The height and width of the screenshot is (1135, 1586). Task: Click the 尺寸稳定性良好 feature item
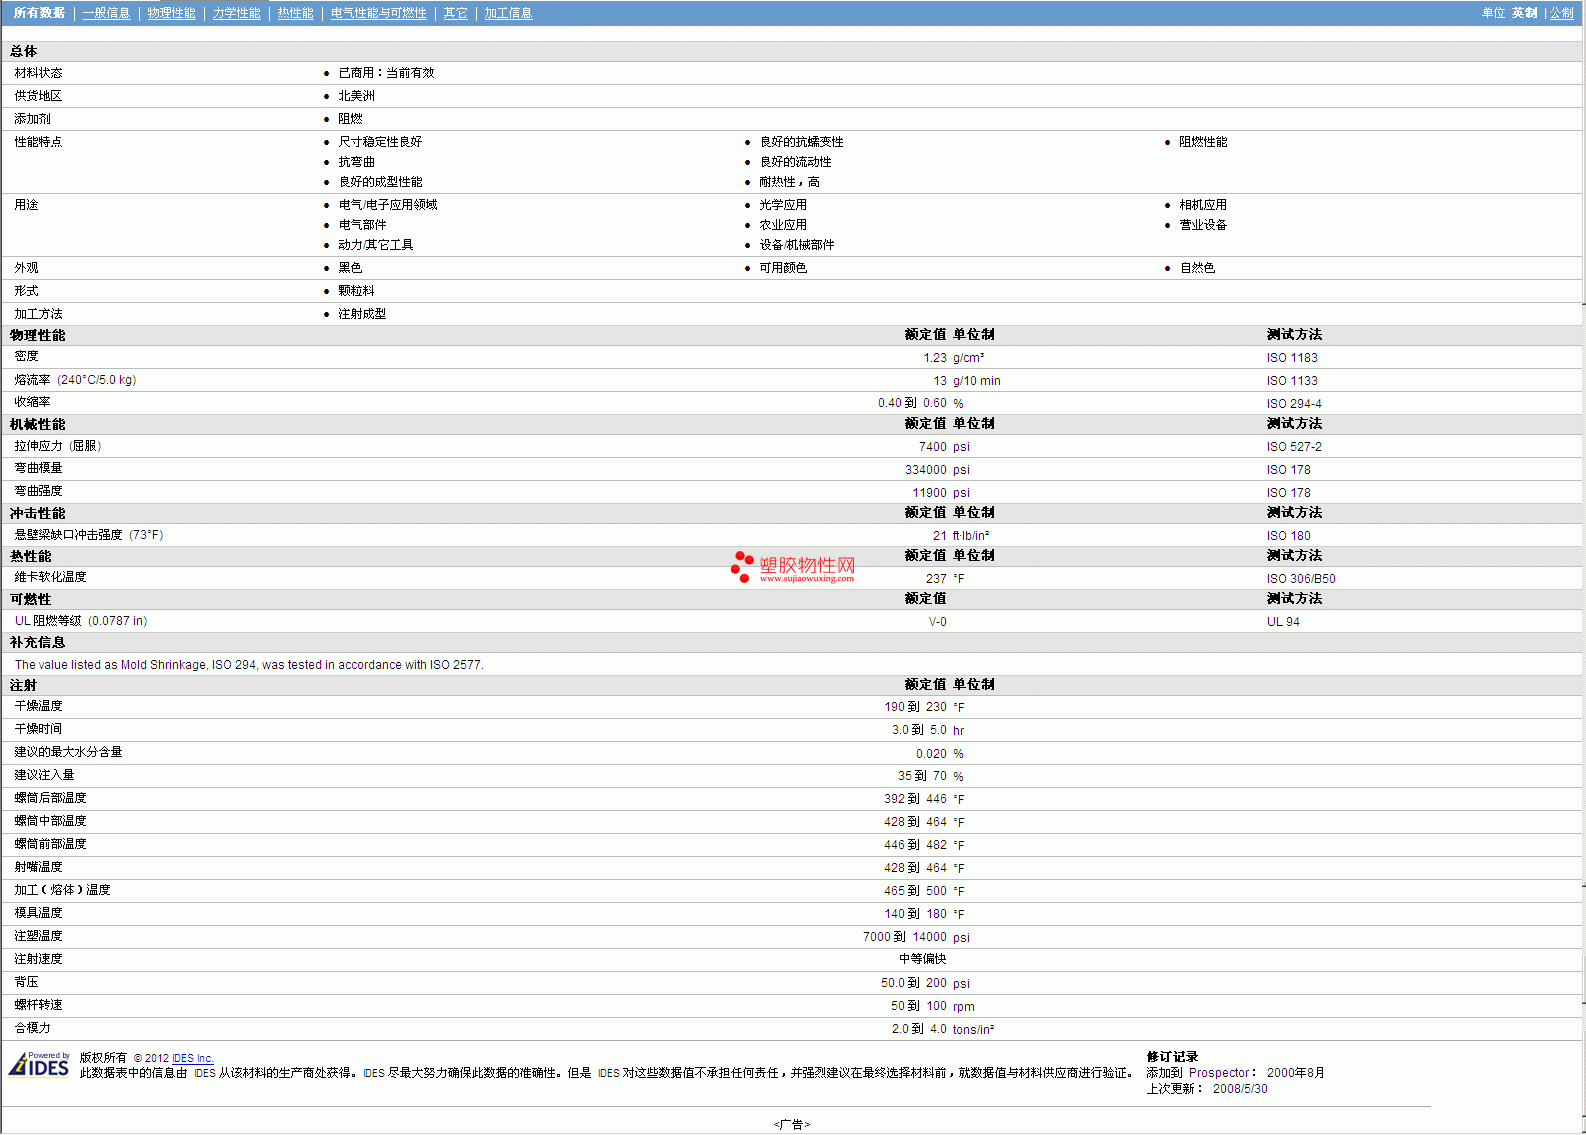[380, 142]
